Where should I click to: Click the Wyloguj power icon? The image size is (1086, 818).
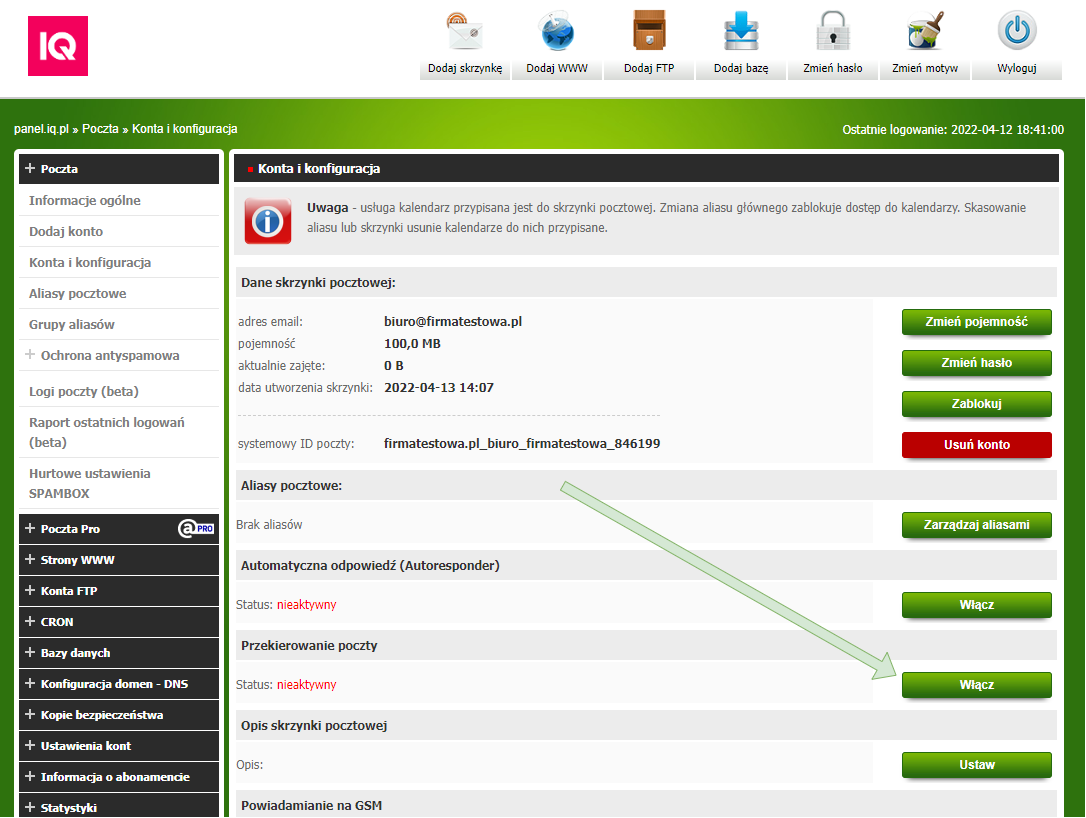[x=1016, y=31]
